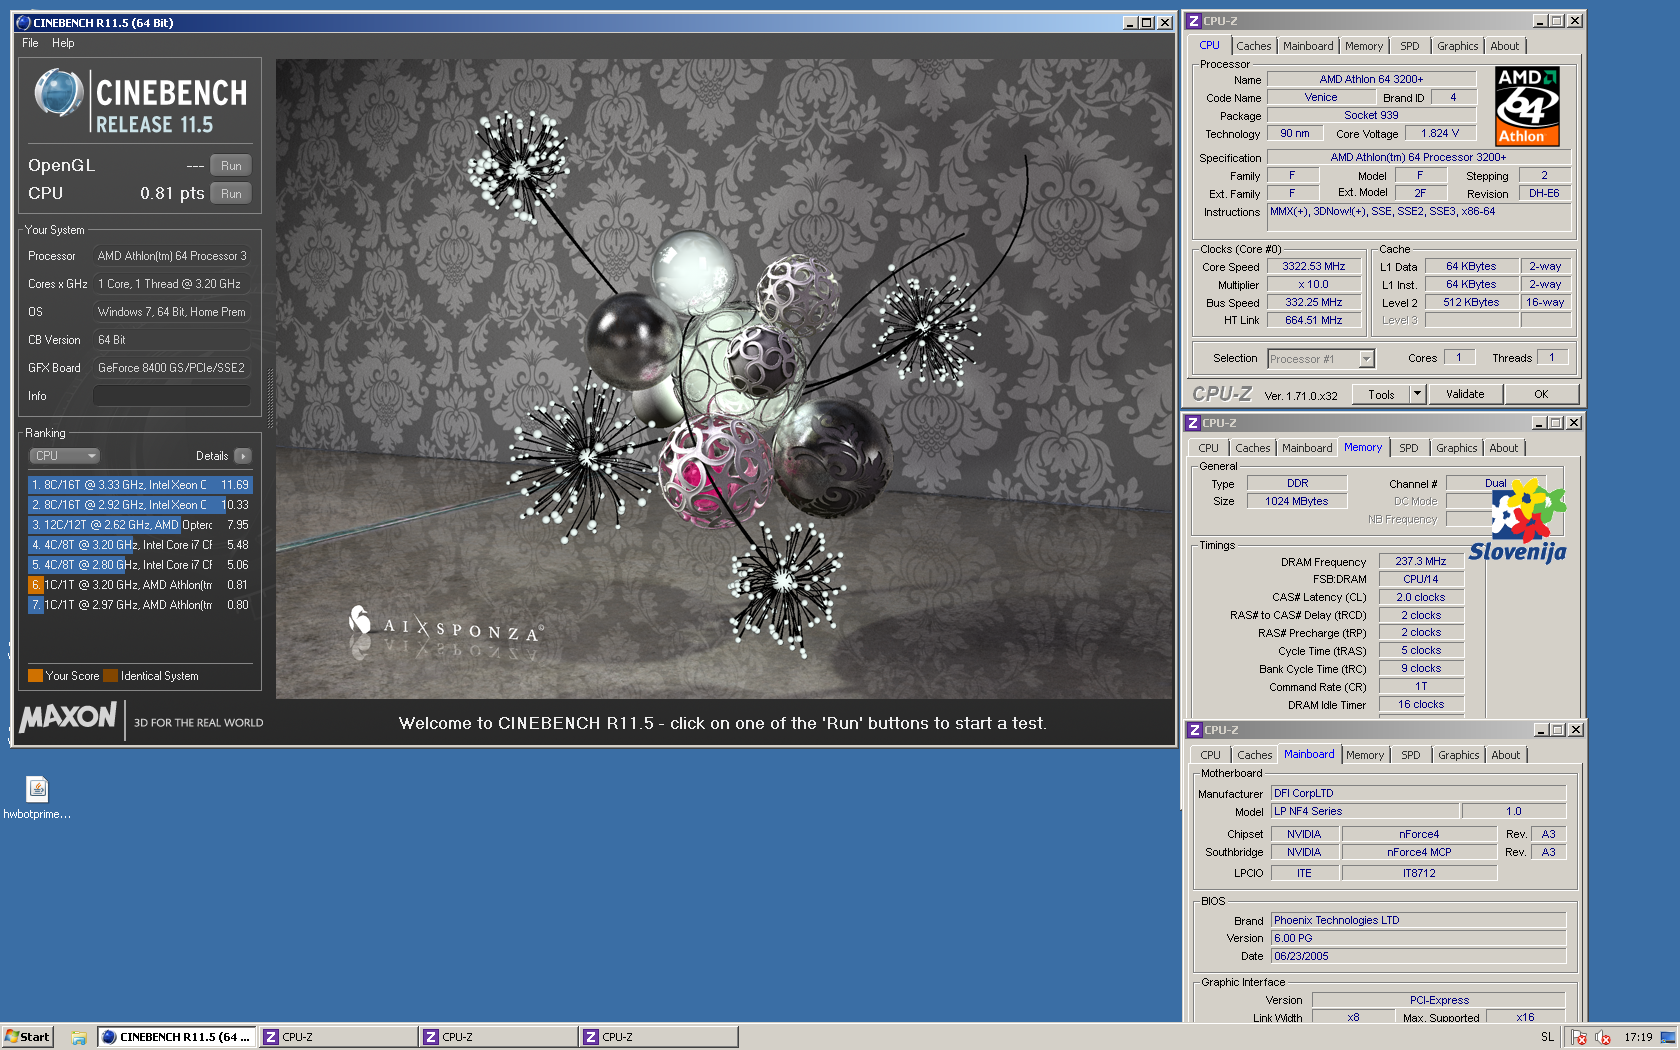The image size is (1680, 1050).
Task: Click the MAXON logo in Cinebench
Action: pos(68,717)
